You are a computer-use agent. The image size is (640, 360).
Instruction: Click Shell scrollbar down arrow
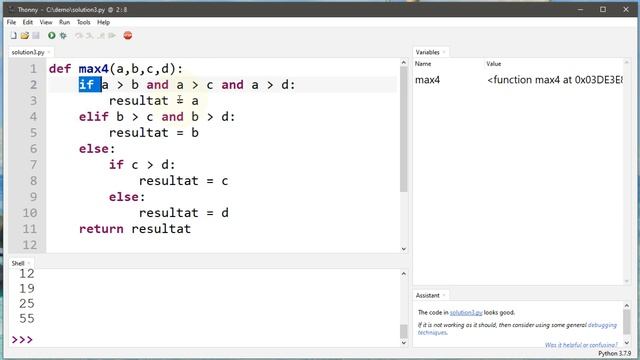tap(404, 343)
